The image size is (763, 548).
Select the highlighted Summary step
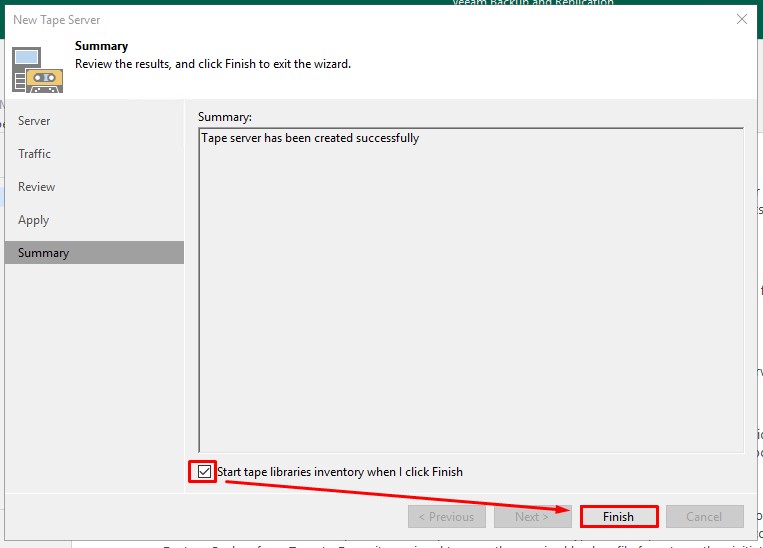[x=43, y=253]
